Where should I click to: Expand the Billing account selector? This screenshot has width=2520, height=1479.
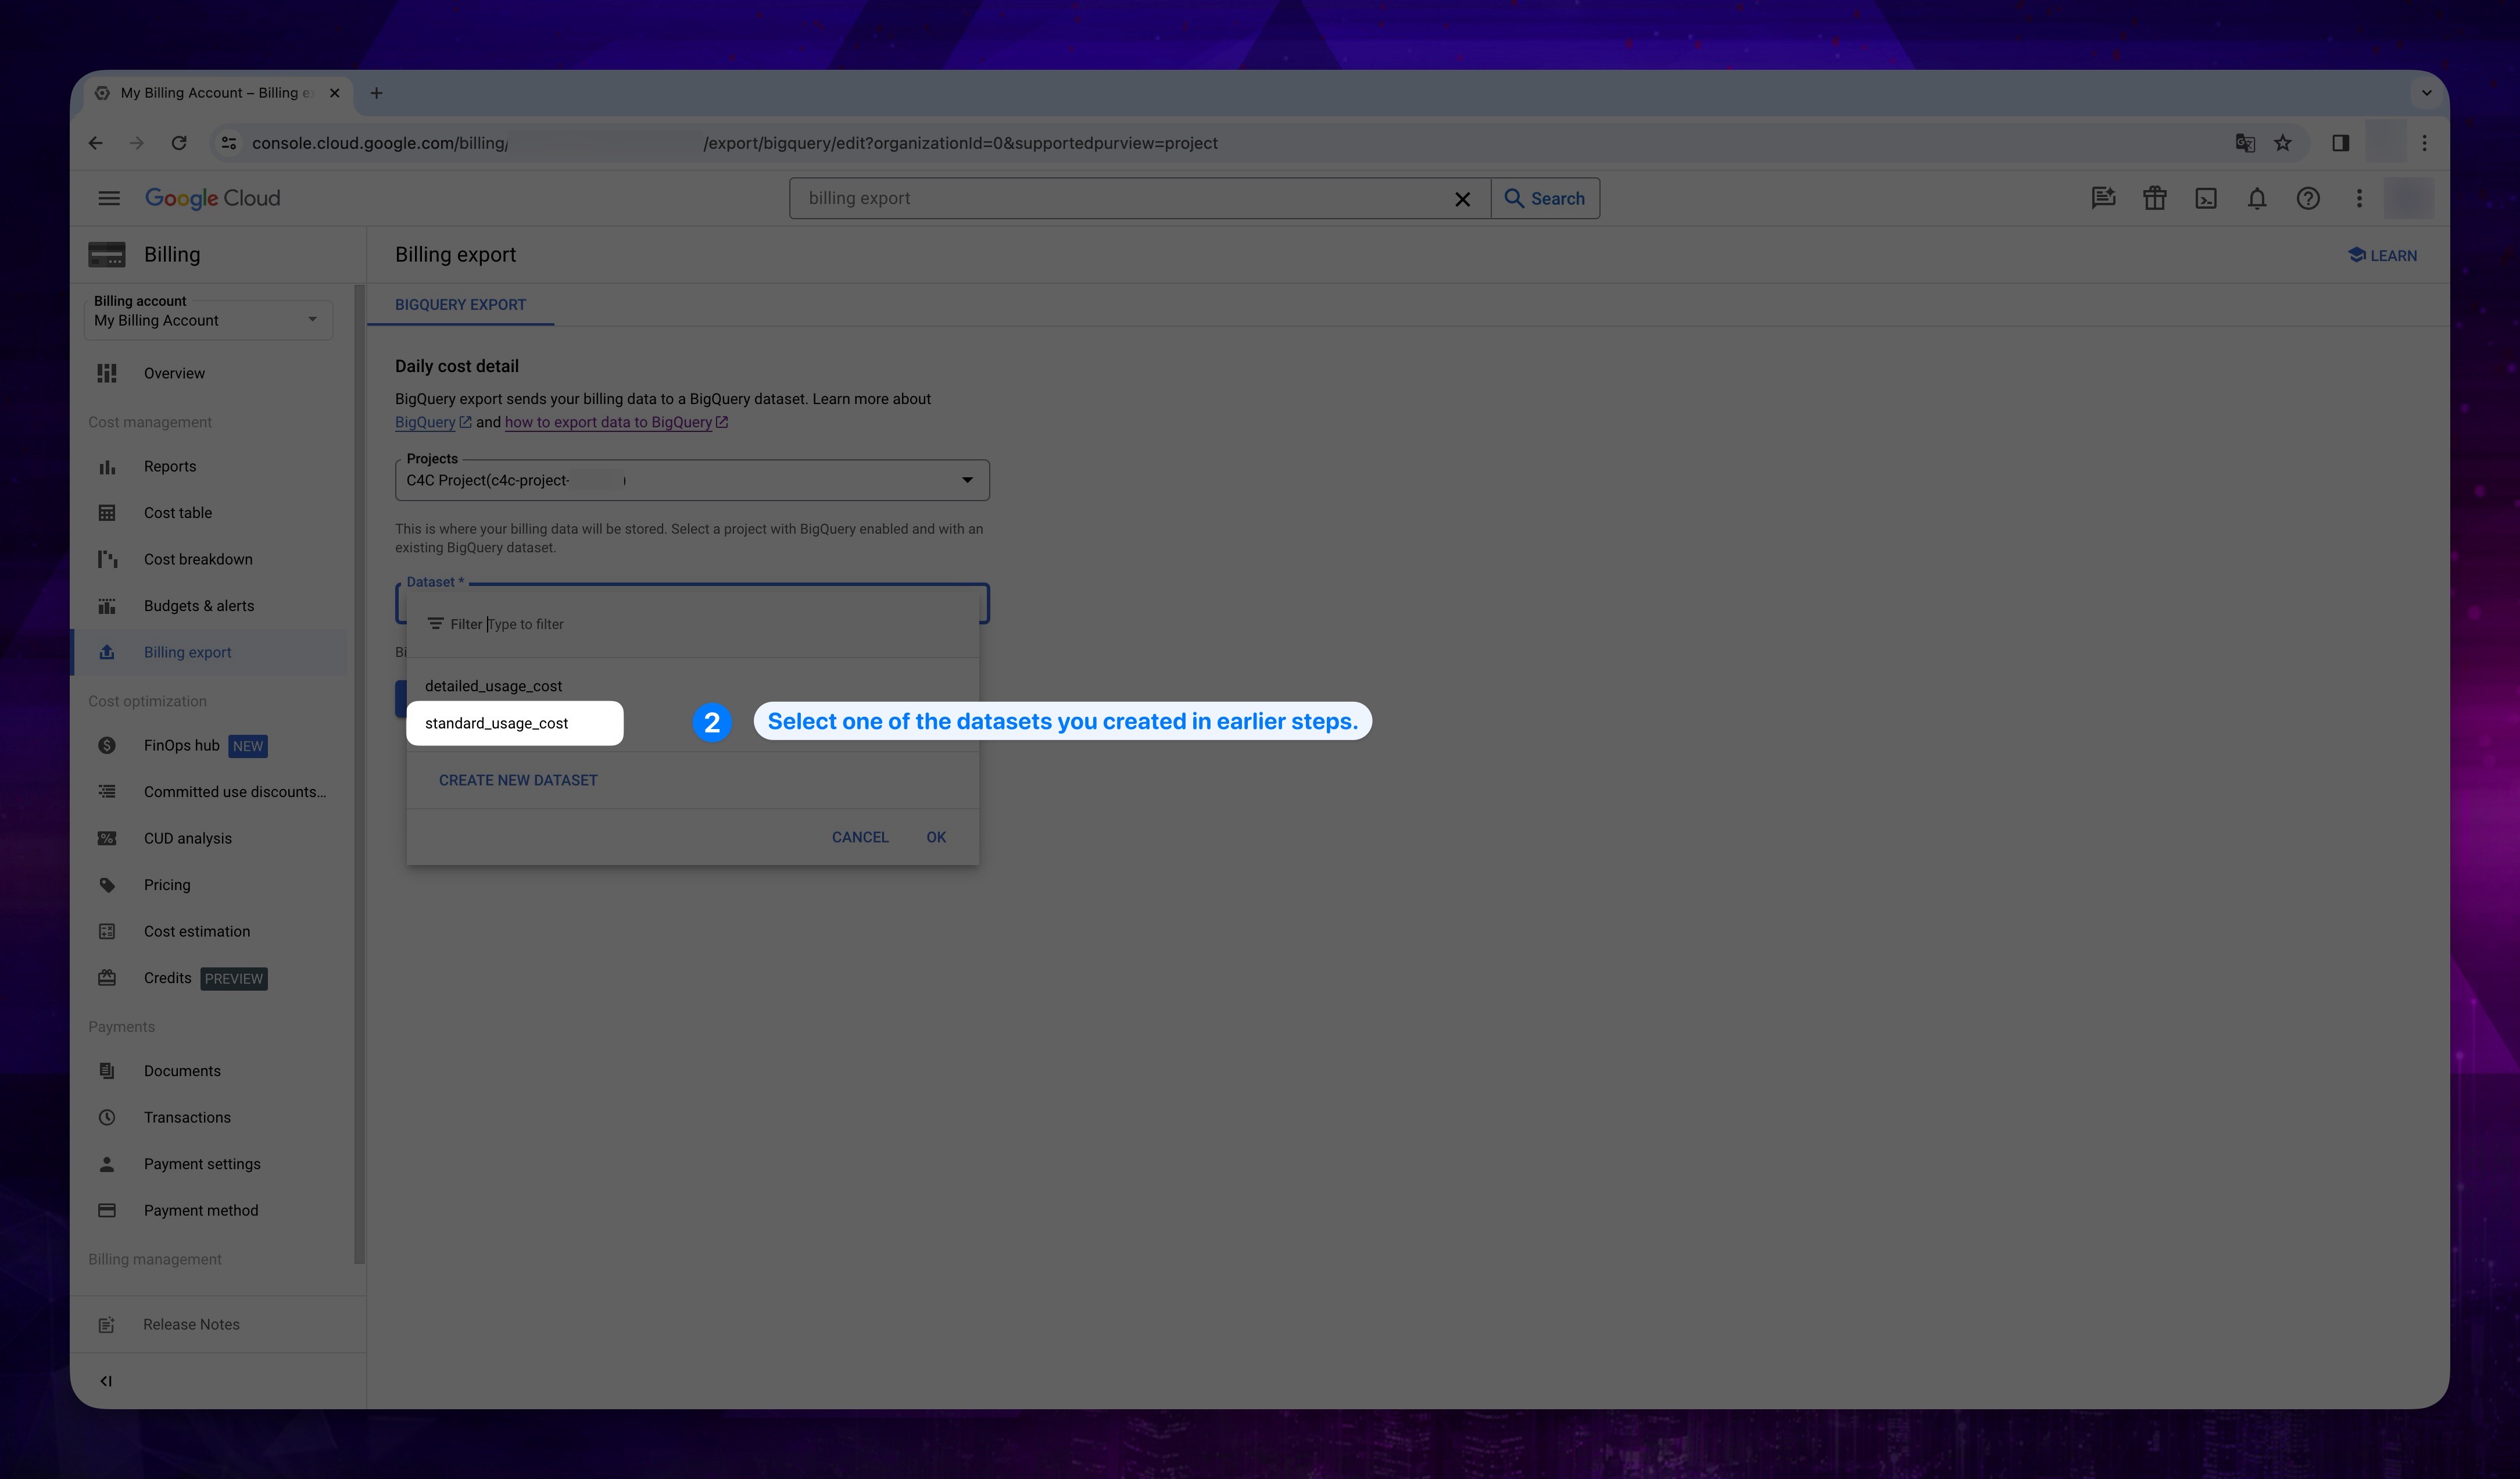tap(310, 320)
